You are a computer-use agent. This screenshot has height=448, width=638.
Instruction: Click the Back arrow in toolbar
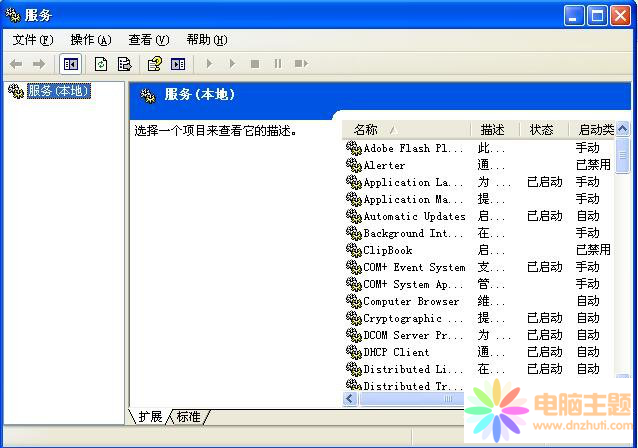[16, 64]
